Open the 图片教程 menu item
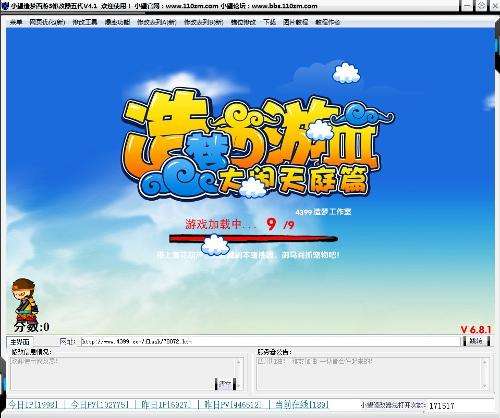 [296, 22]
